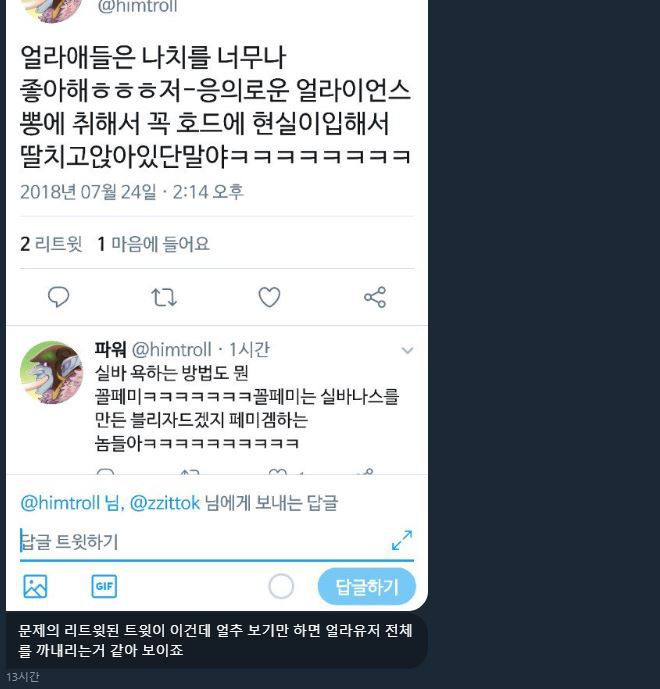Open the 1 마음에 들어요 likes list
660x689 pixels.
pos(153,244)
